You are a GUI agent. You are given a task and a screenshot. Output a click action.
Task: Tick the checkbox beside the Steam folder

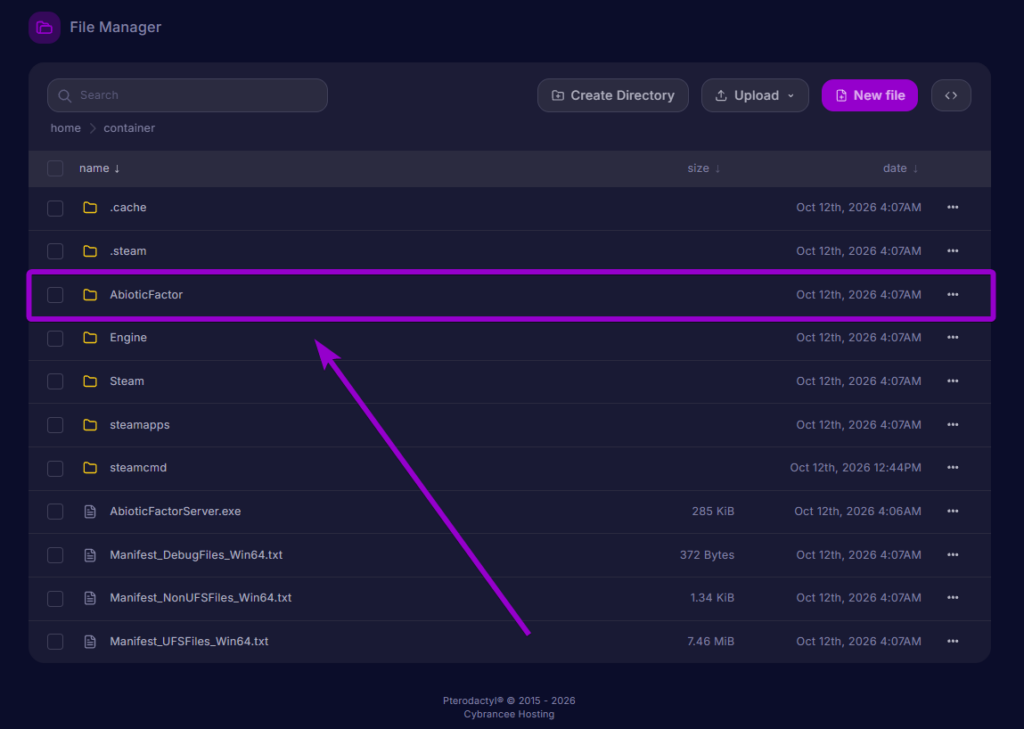pyautogui.click(x=56, y=381)
